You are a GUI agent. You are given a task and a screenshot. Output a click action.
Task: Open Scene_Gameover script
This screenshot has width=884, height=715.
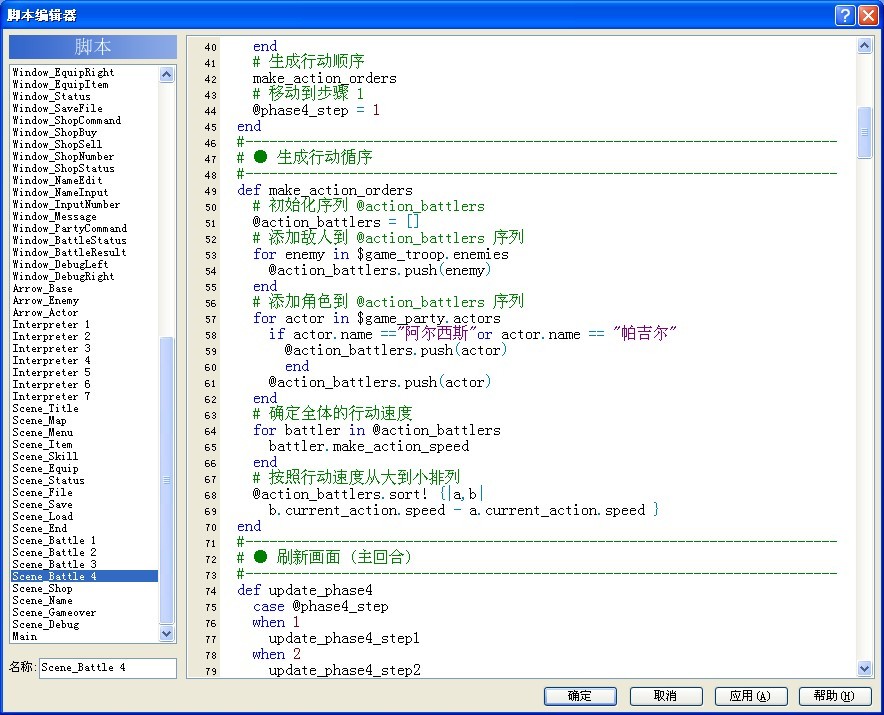pos(54,612)
